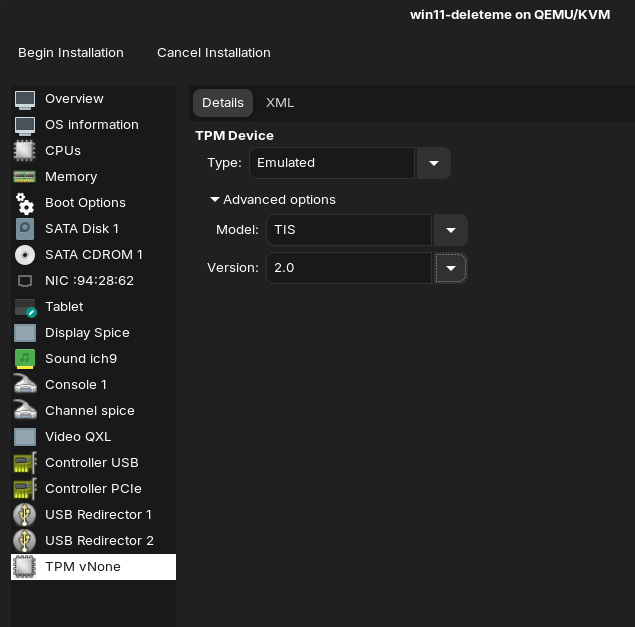Select Channel spice entry
635x627 pixels.
coord(94,411)
